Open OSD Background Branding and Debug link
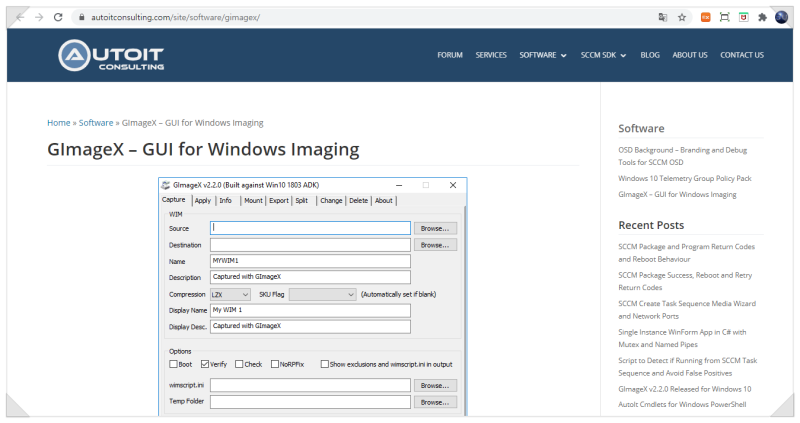 (683, 156)
